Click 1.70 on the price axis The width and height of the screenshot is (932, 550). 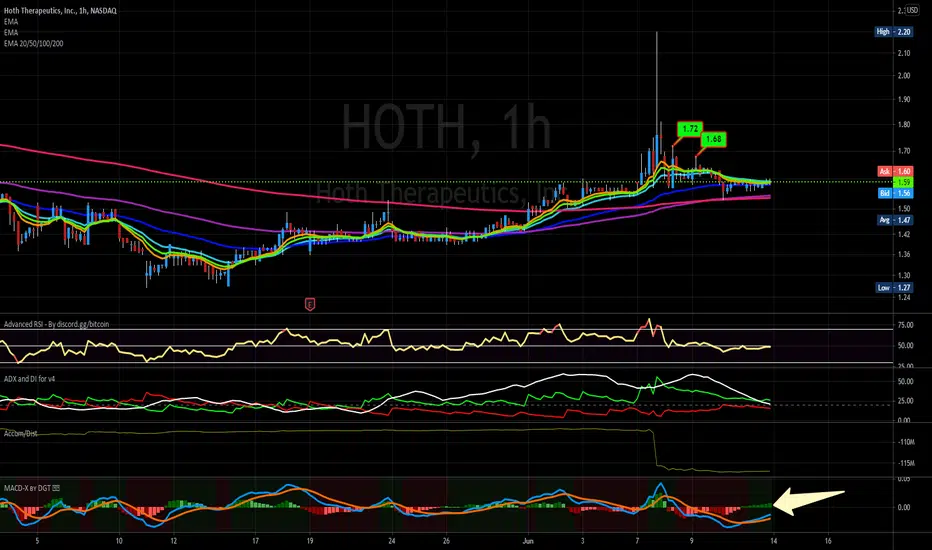pos(904,152)
